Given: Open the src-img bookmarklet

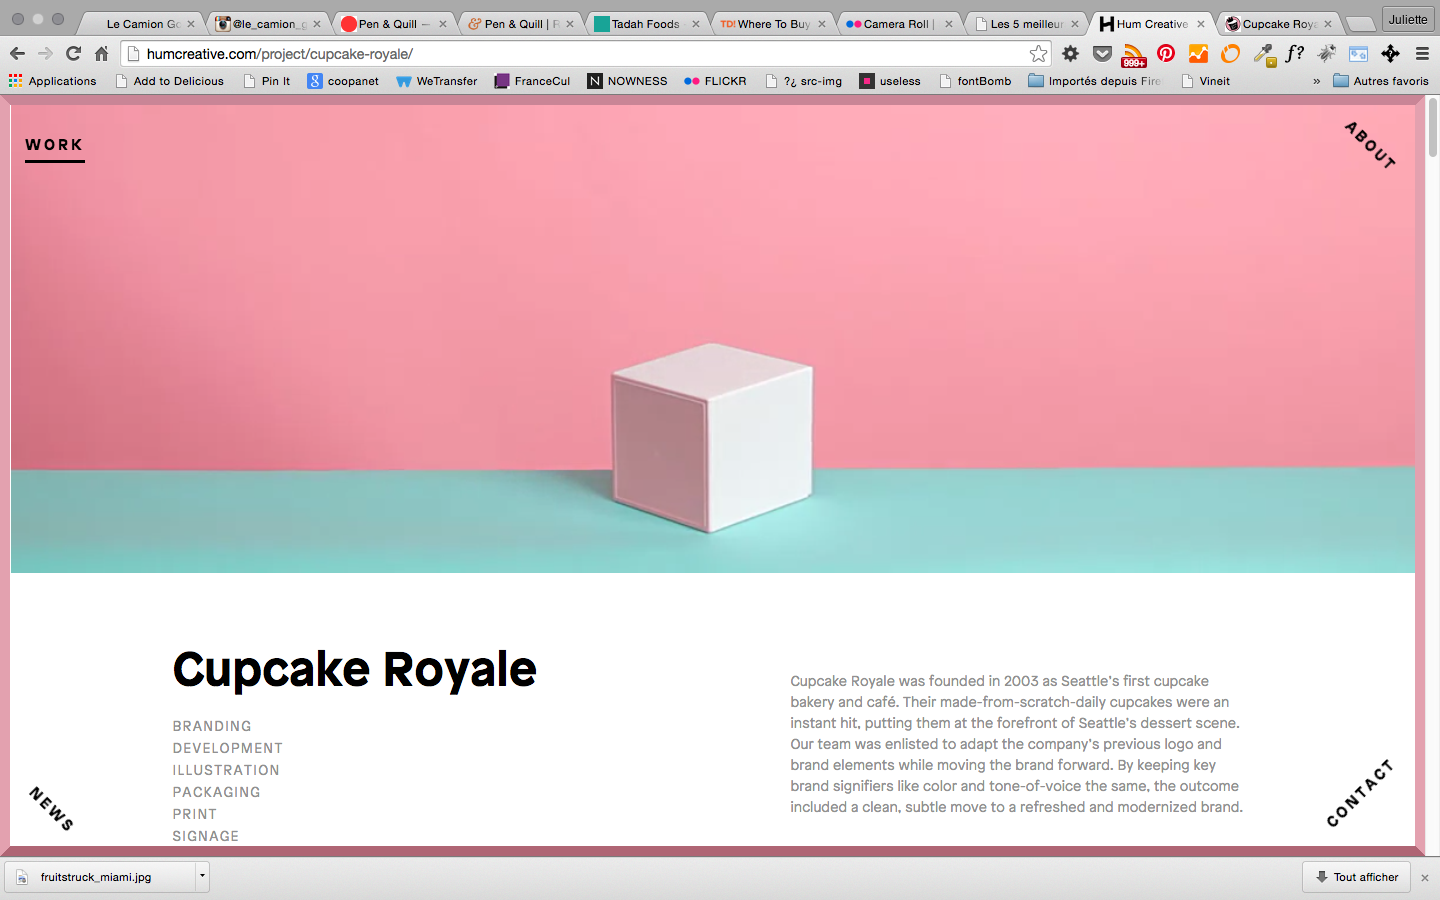Looking at the screenshot, I should (x=803, y=81).
